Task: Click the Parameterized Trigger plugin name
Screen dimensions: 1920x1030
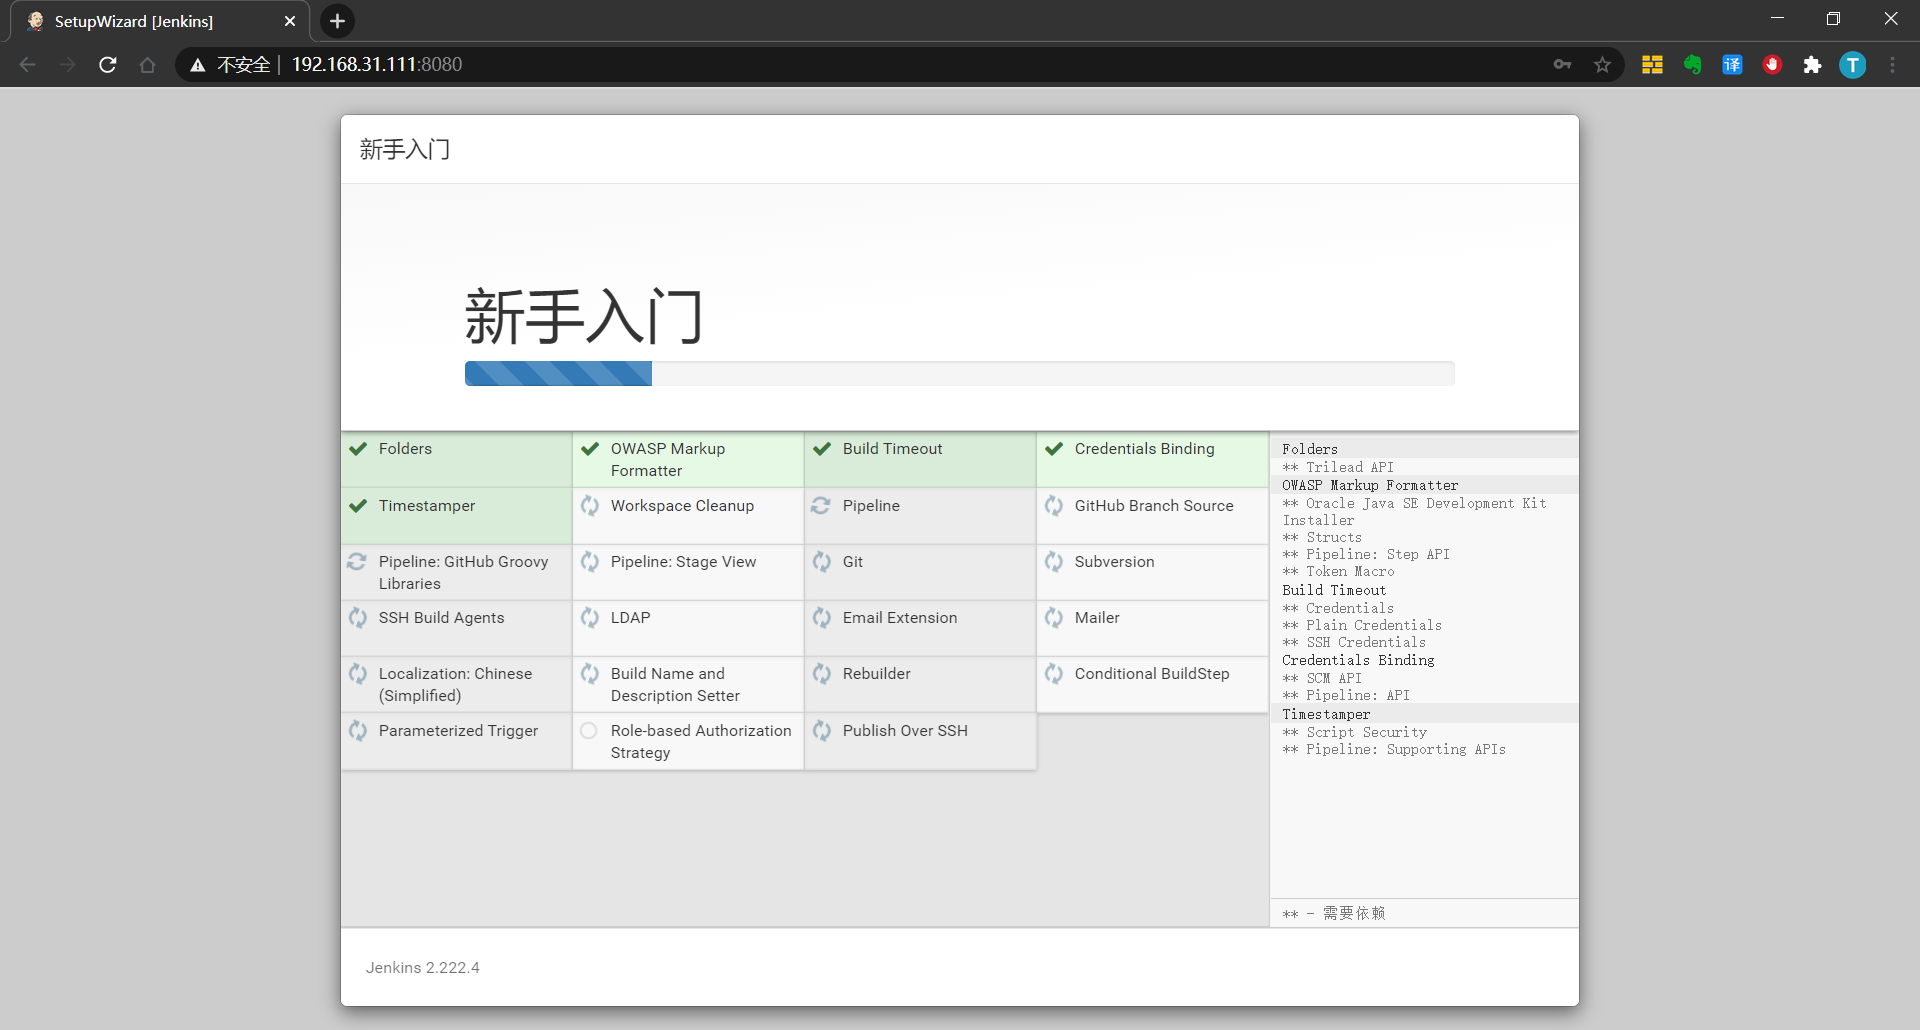Action: point(458,731)
